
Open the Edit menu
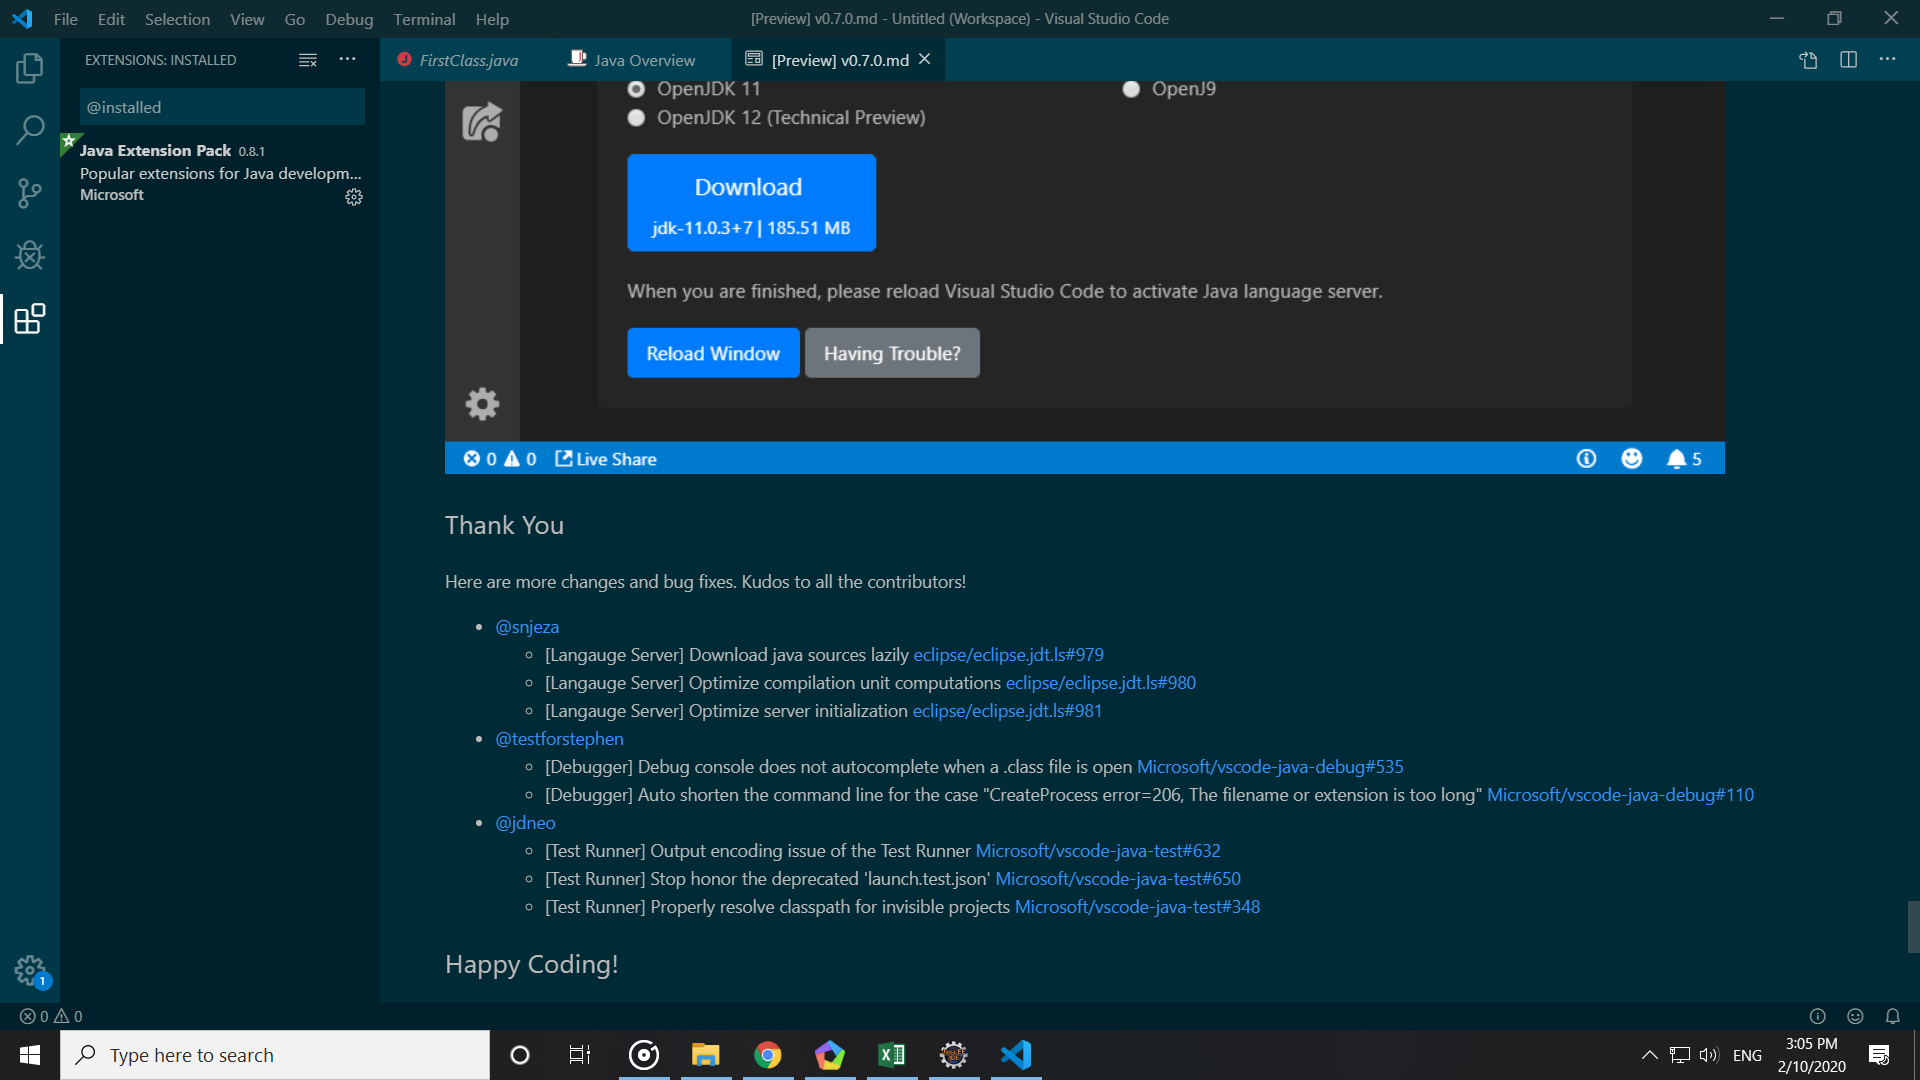[111, 19]
